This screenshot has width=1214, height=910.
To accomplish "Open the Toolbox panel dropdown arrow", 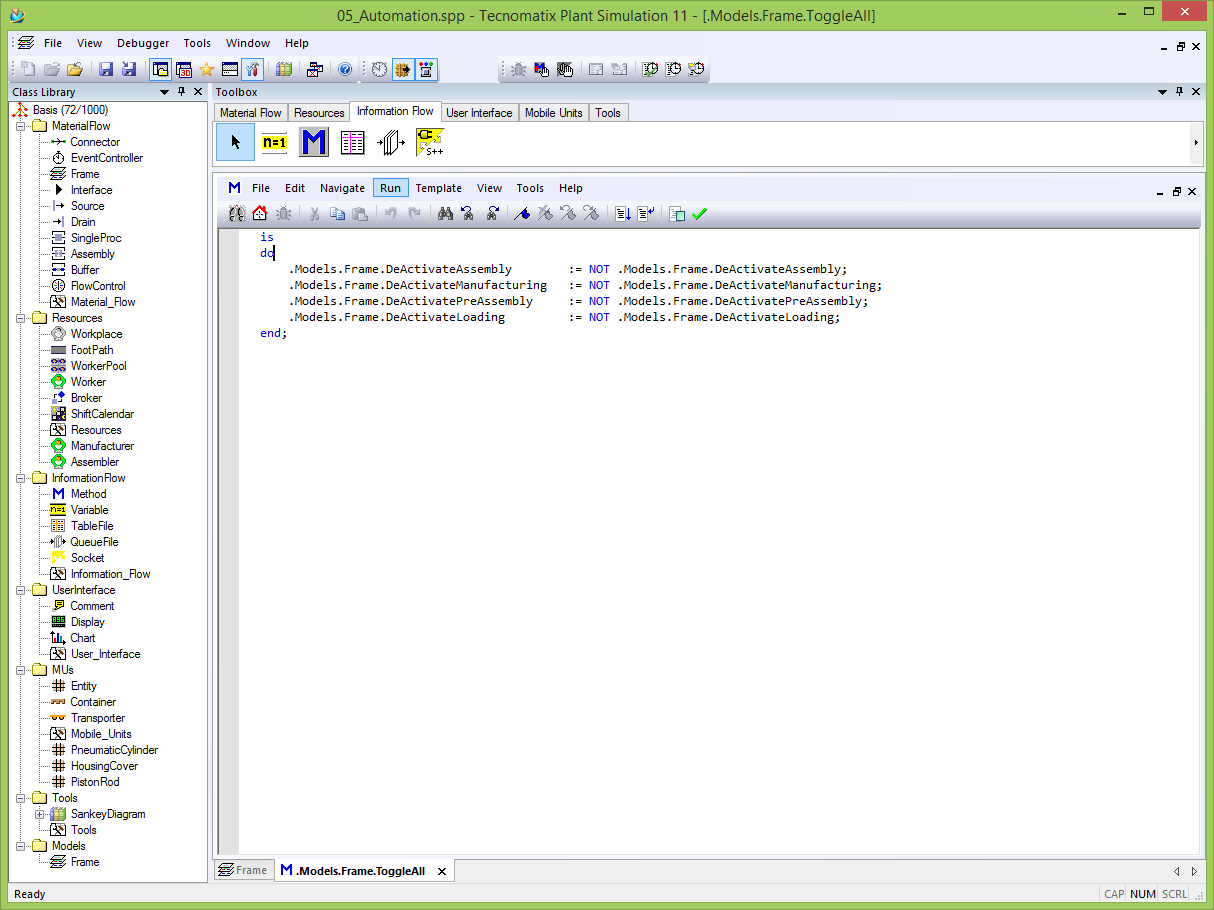I will point(1163,92).
